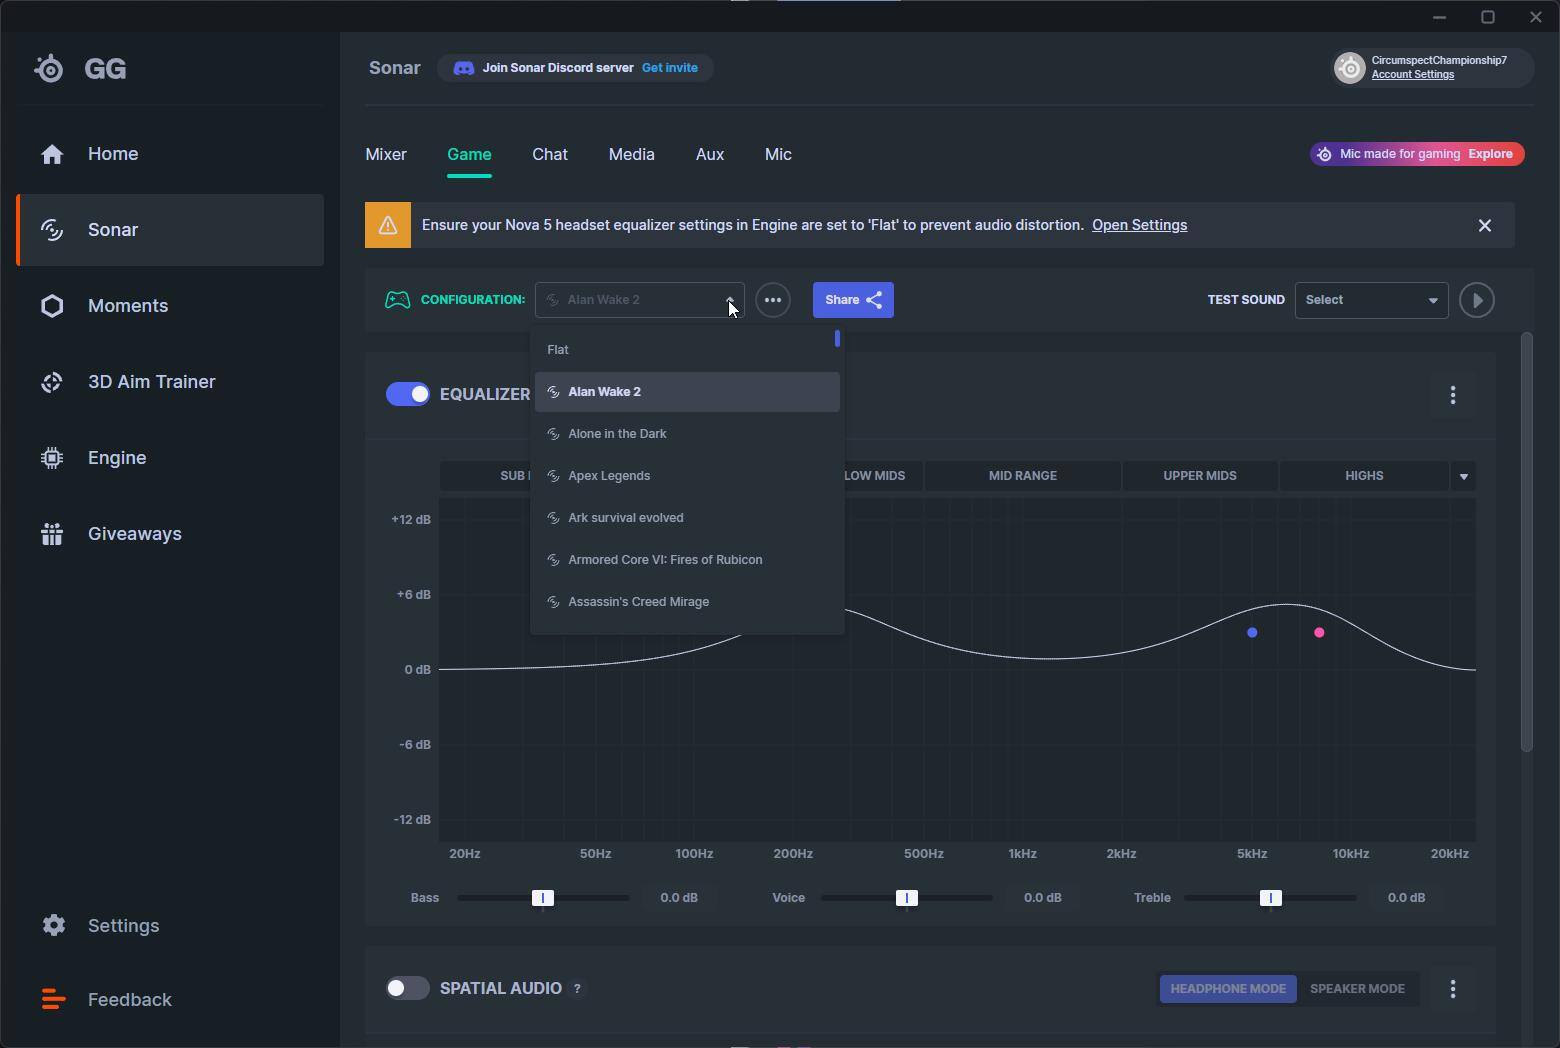Open the 3D Aim Trainer icon
Viewport: 1560px width, 1048px height.
[x=52, y=382]
